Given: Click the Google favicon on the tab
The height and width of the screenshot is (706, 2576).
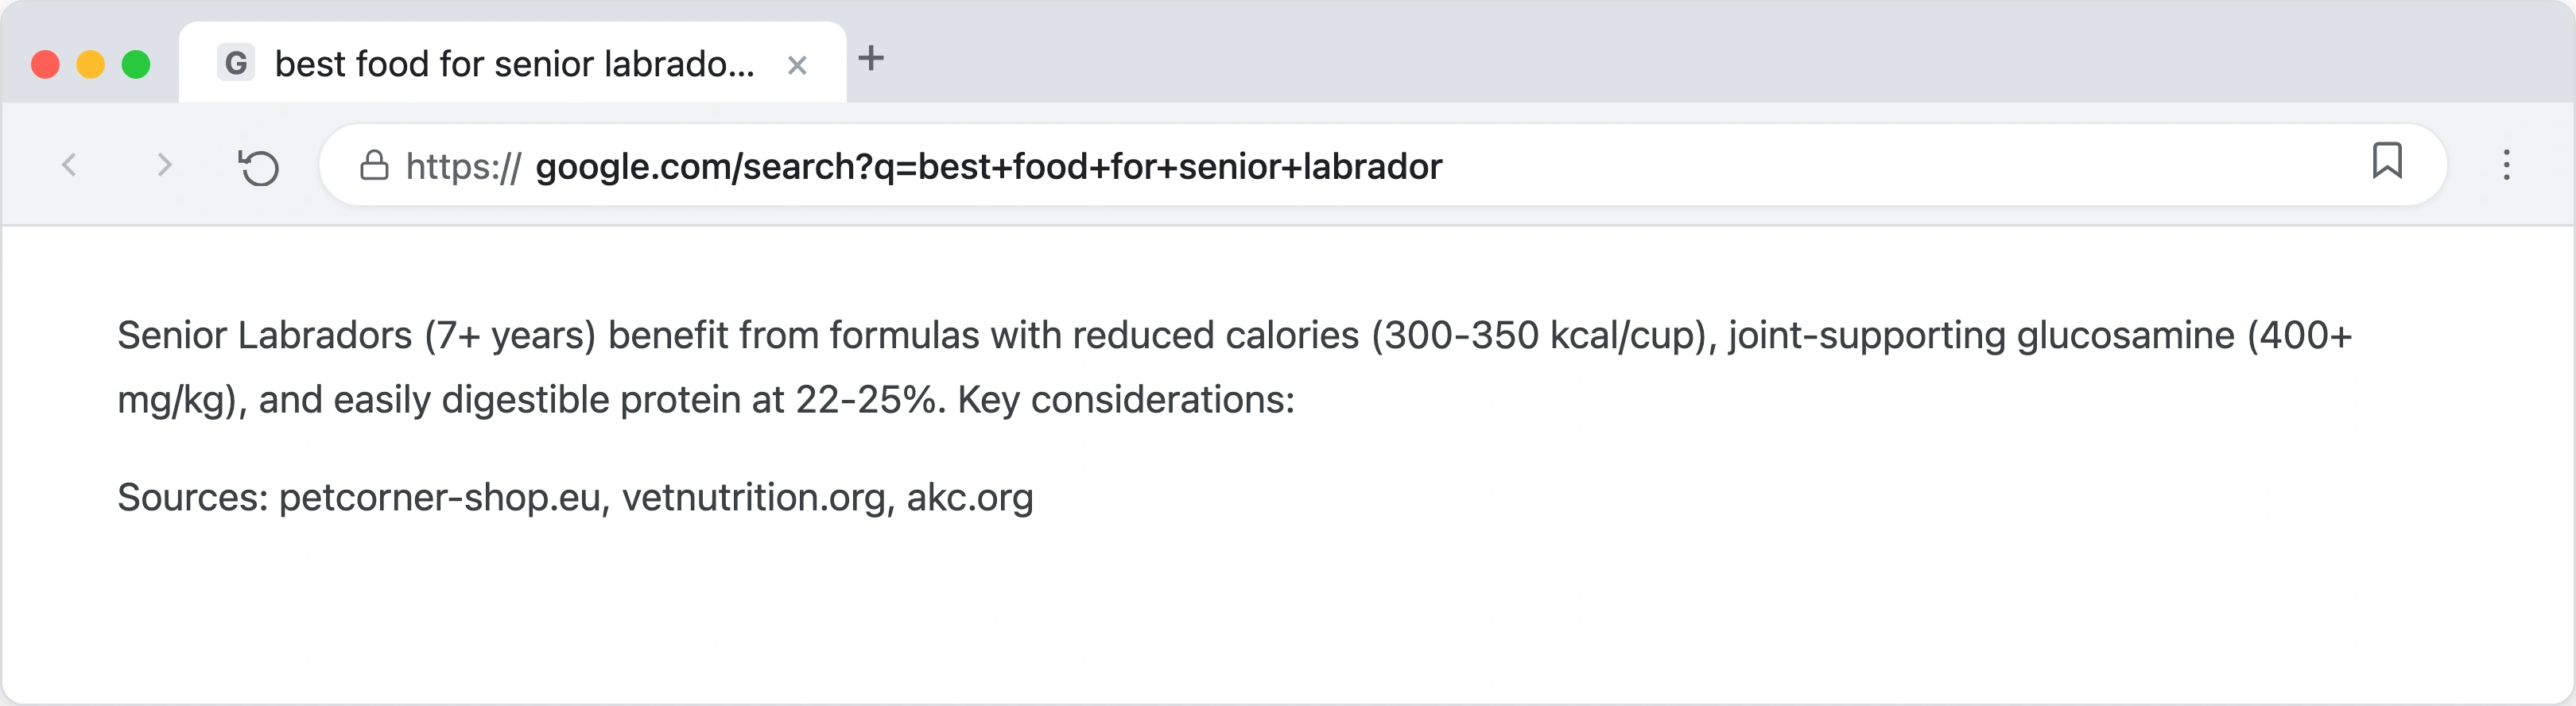Looking at the screenshot, I should pyautogui.click(x=235, y=63).
